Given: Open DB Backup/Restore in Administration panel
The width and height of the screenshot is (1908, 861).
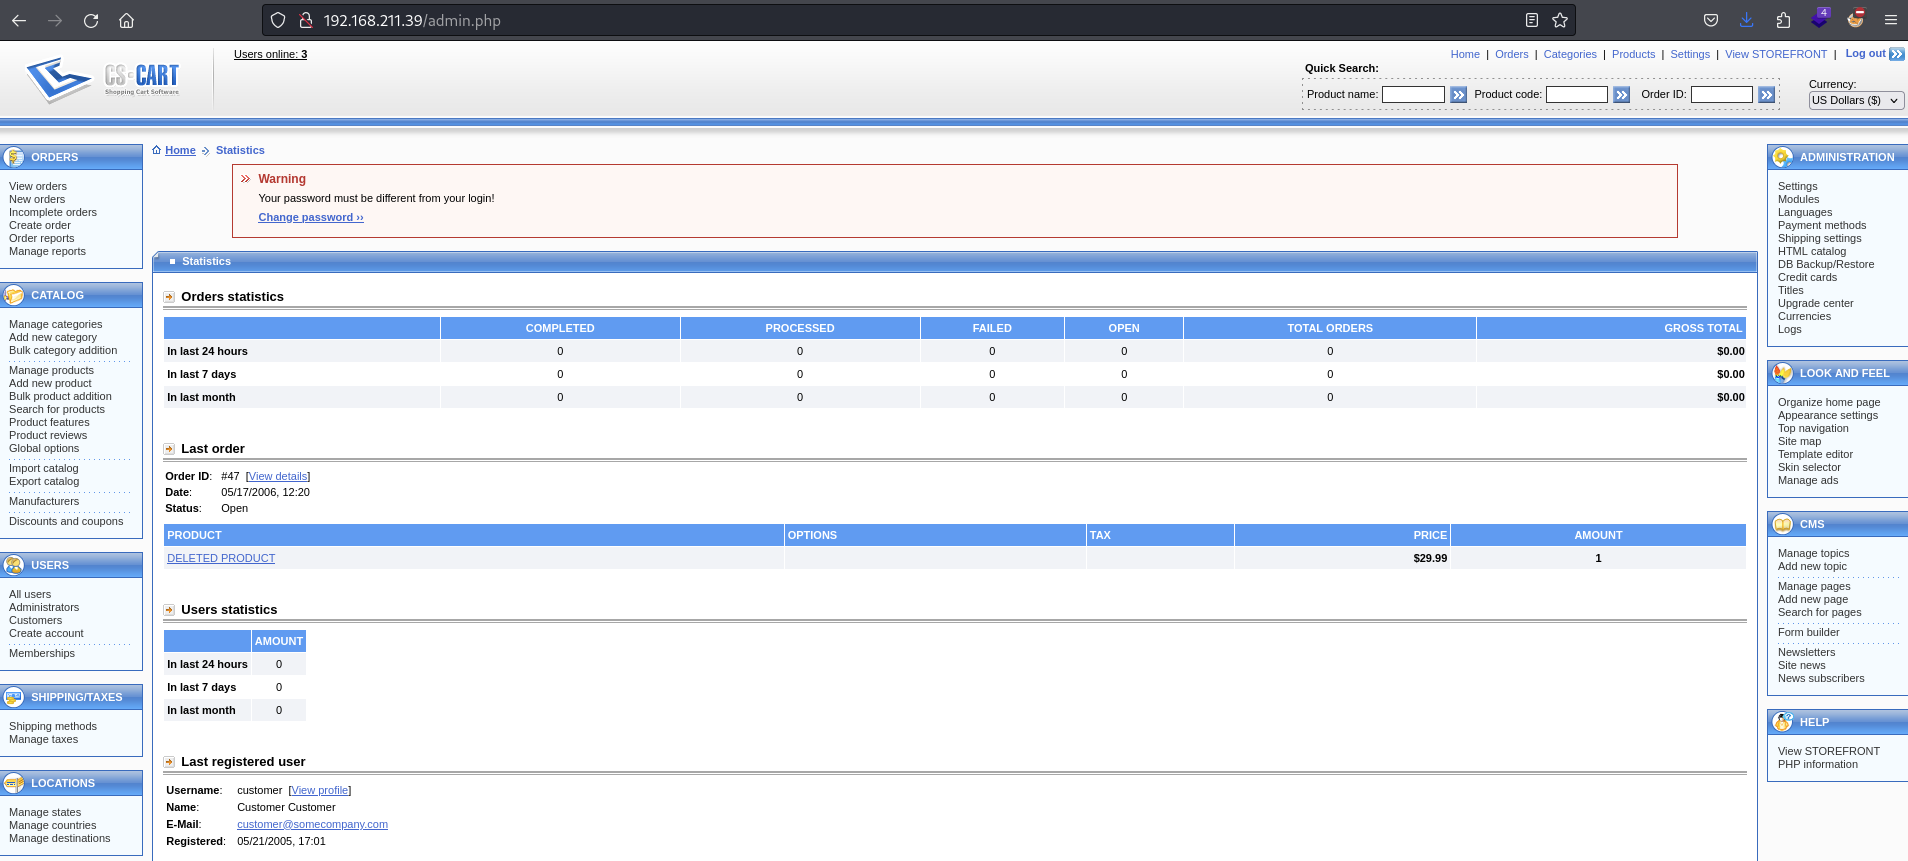Looking at the screenshot, I should 1825,264.
